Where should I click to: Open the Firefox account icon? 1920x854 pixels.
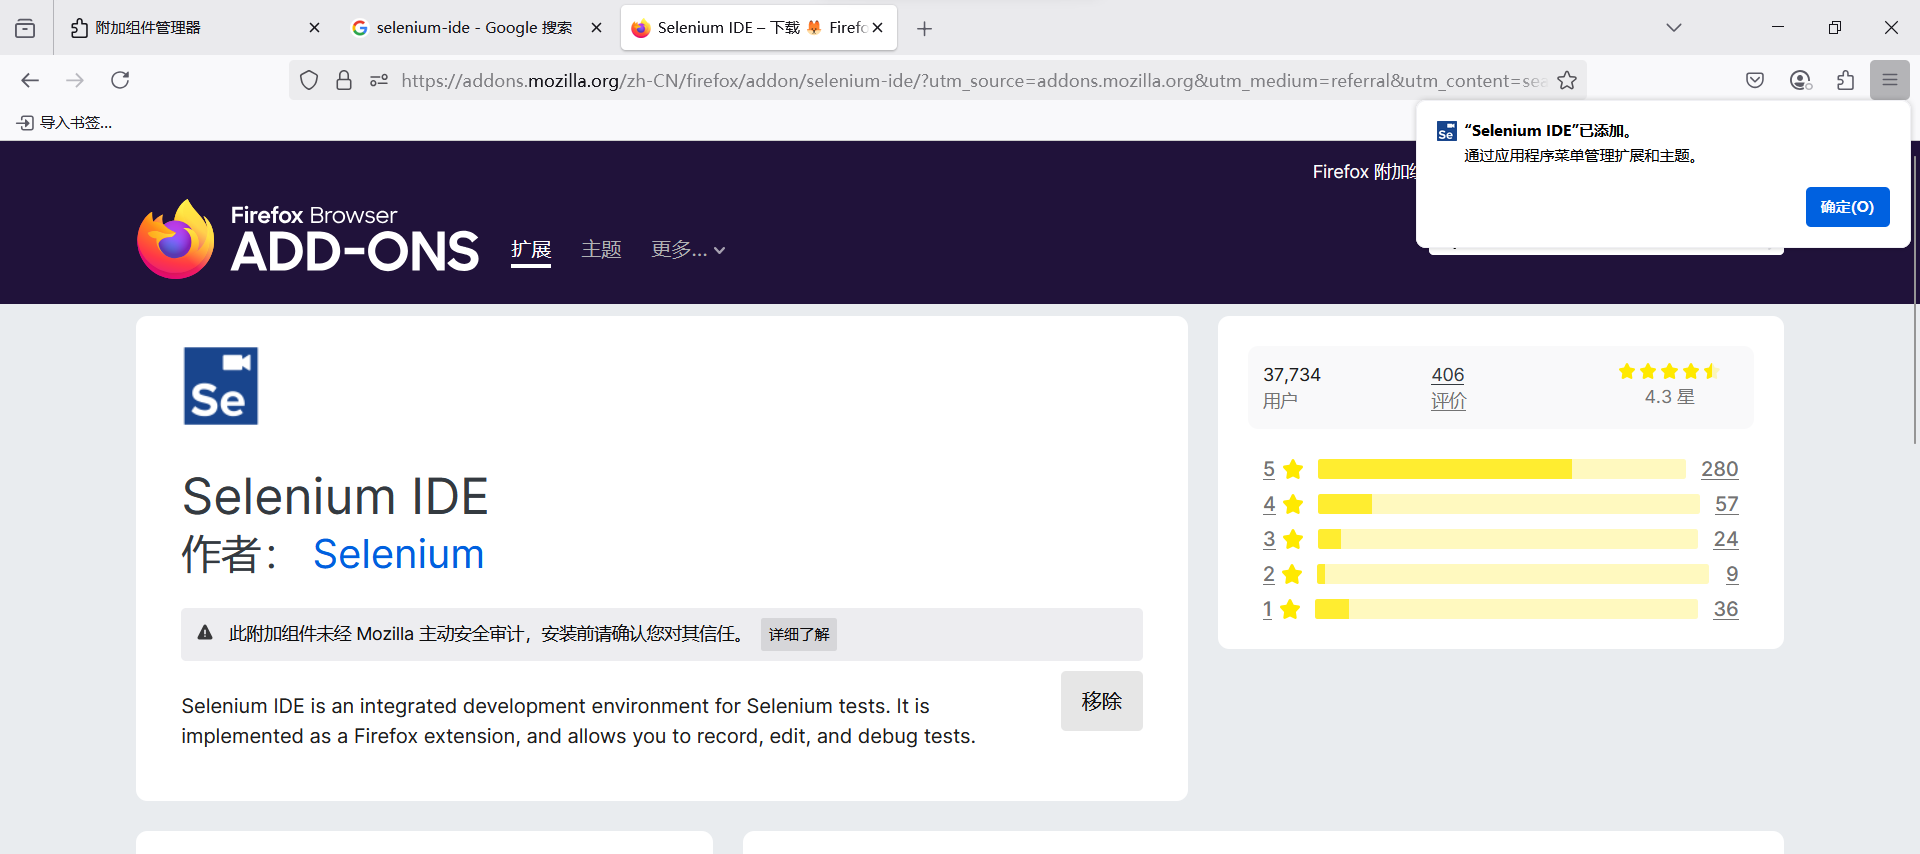[x=1800, y=80]
